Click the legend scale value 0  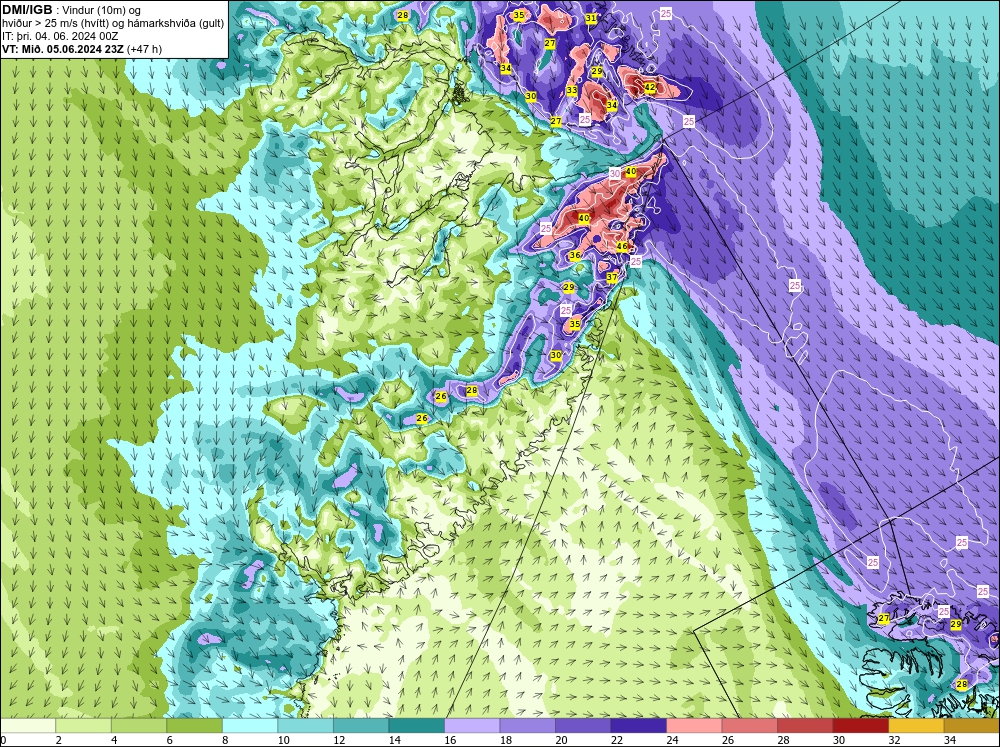pos(3,740)
